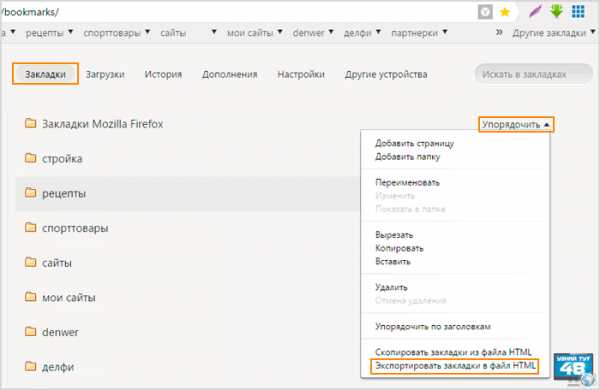
Task: Click the purple feather extension icon
Action: coord(535,12)
